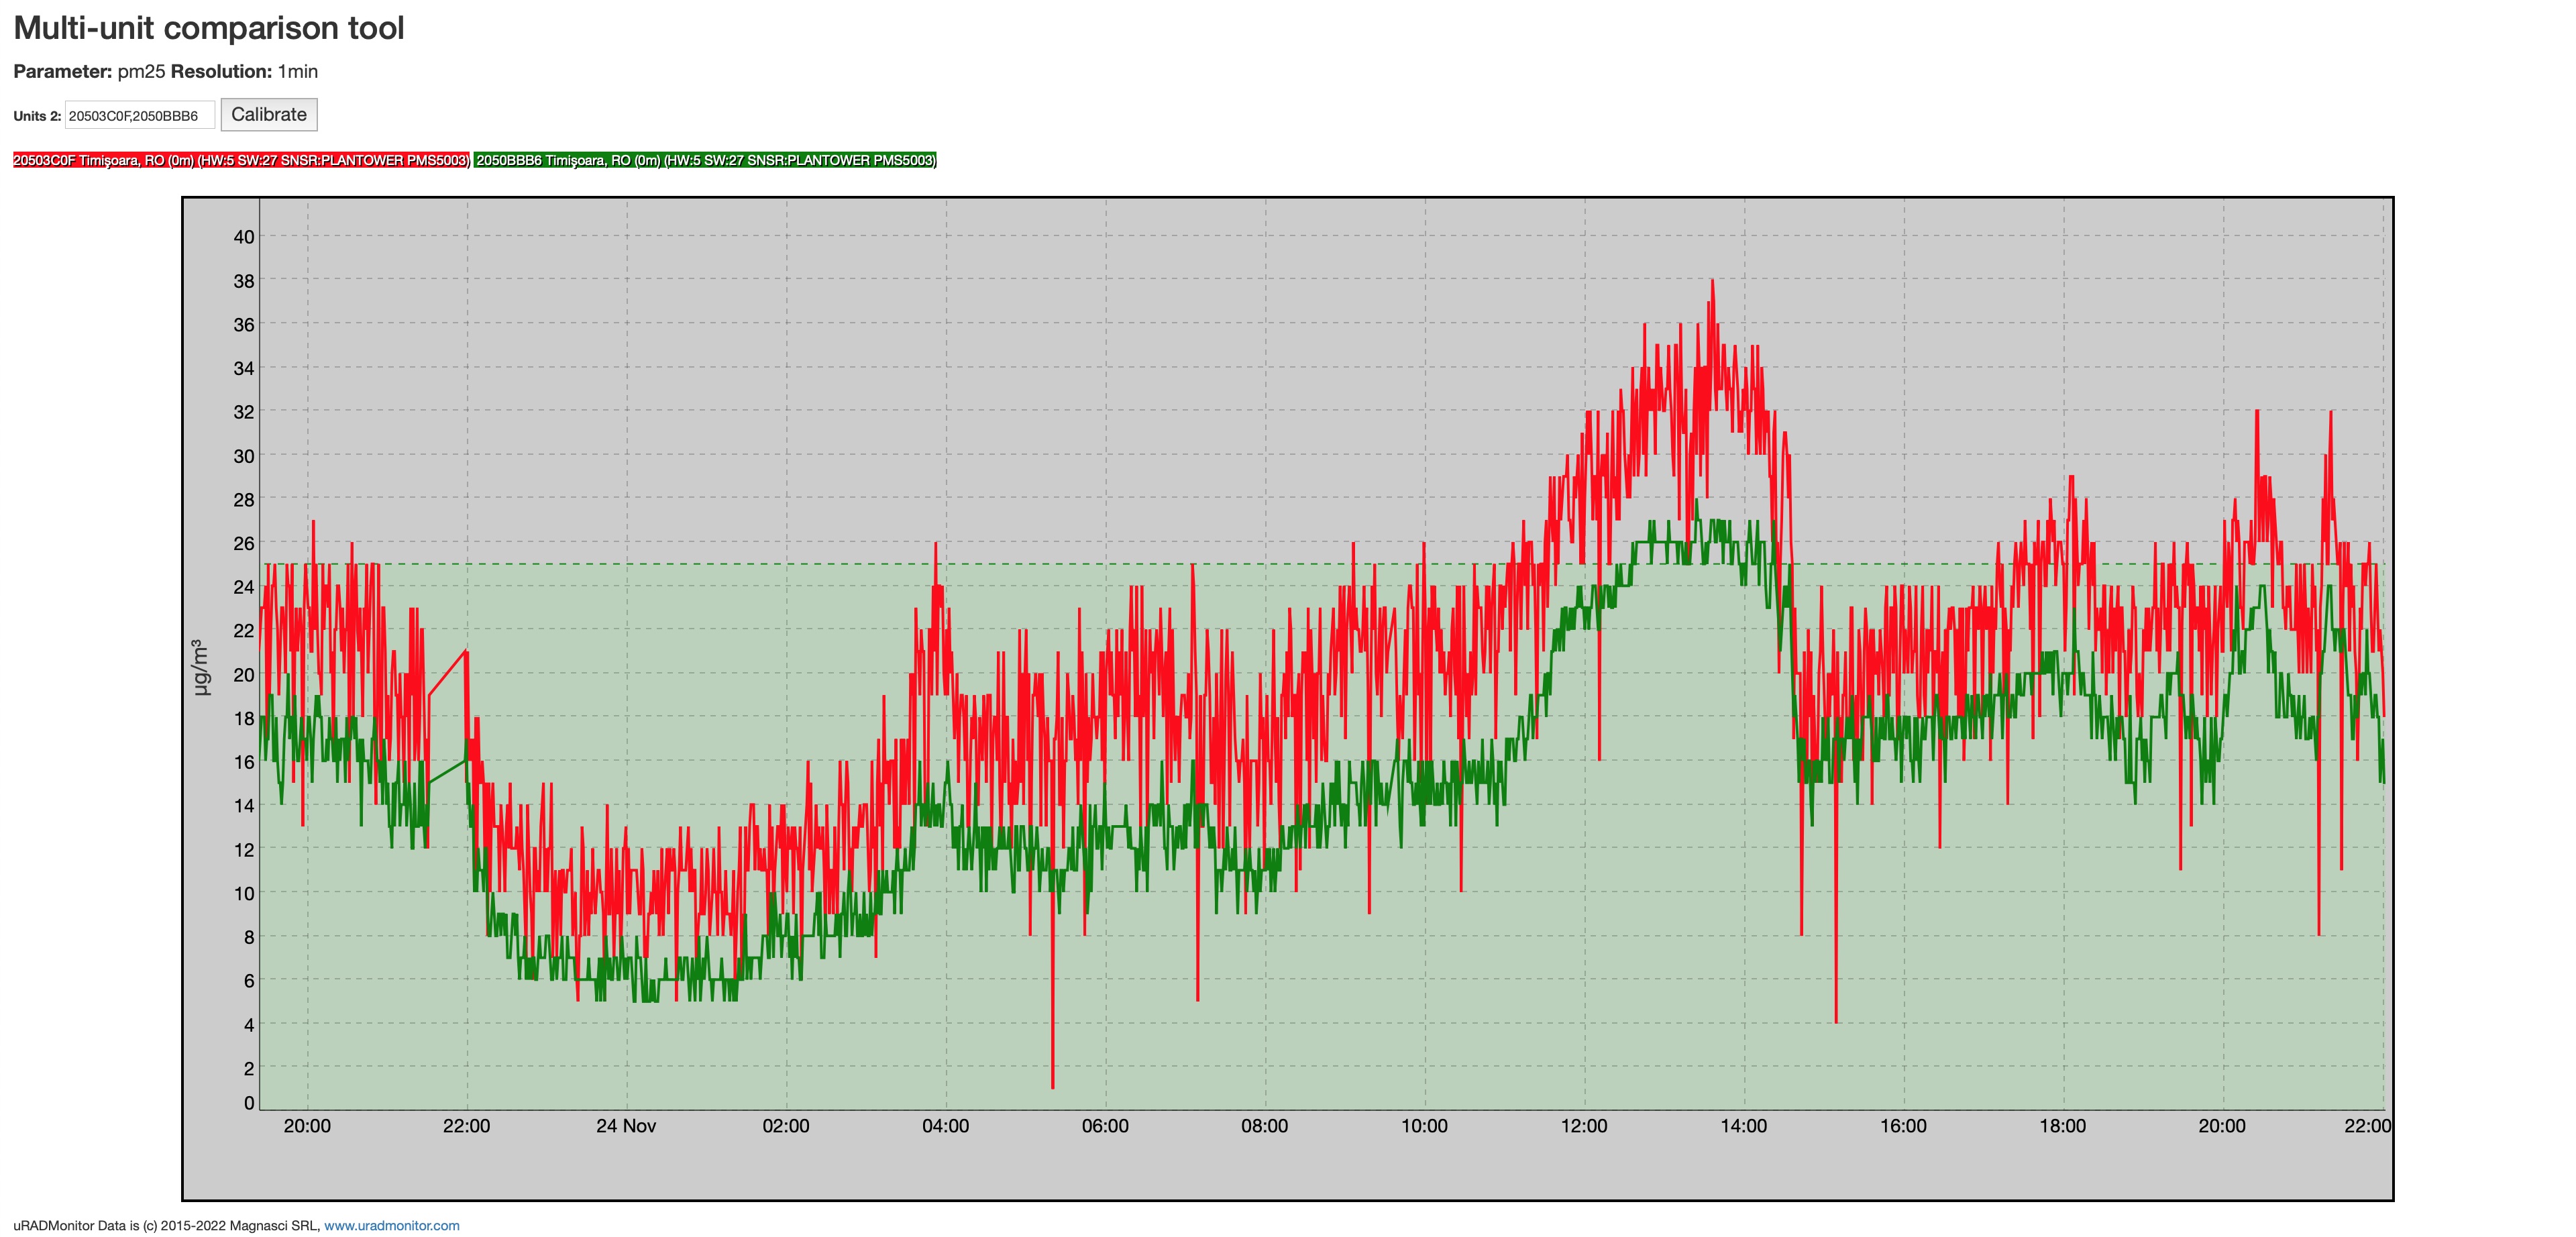Click the green 2050BBB6 legend label
Viewport: 2576px width, 1237px height.
pyautogui.click(x=705, y=160)
